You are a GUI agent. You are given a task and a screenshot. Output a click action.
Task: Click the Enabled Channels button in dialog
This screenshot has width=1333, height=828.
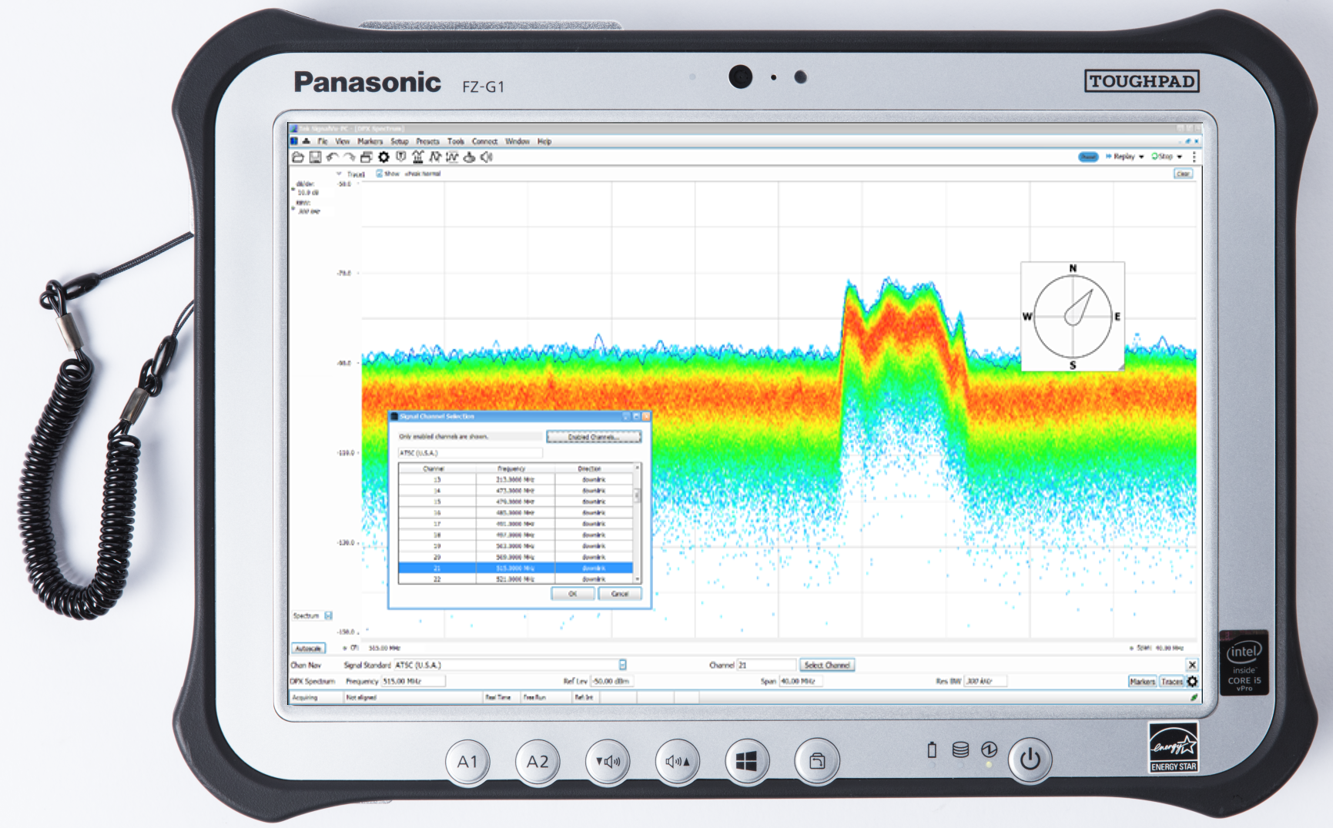pyautogui.click(x=593, y=437)
